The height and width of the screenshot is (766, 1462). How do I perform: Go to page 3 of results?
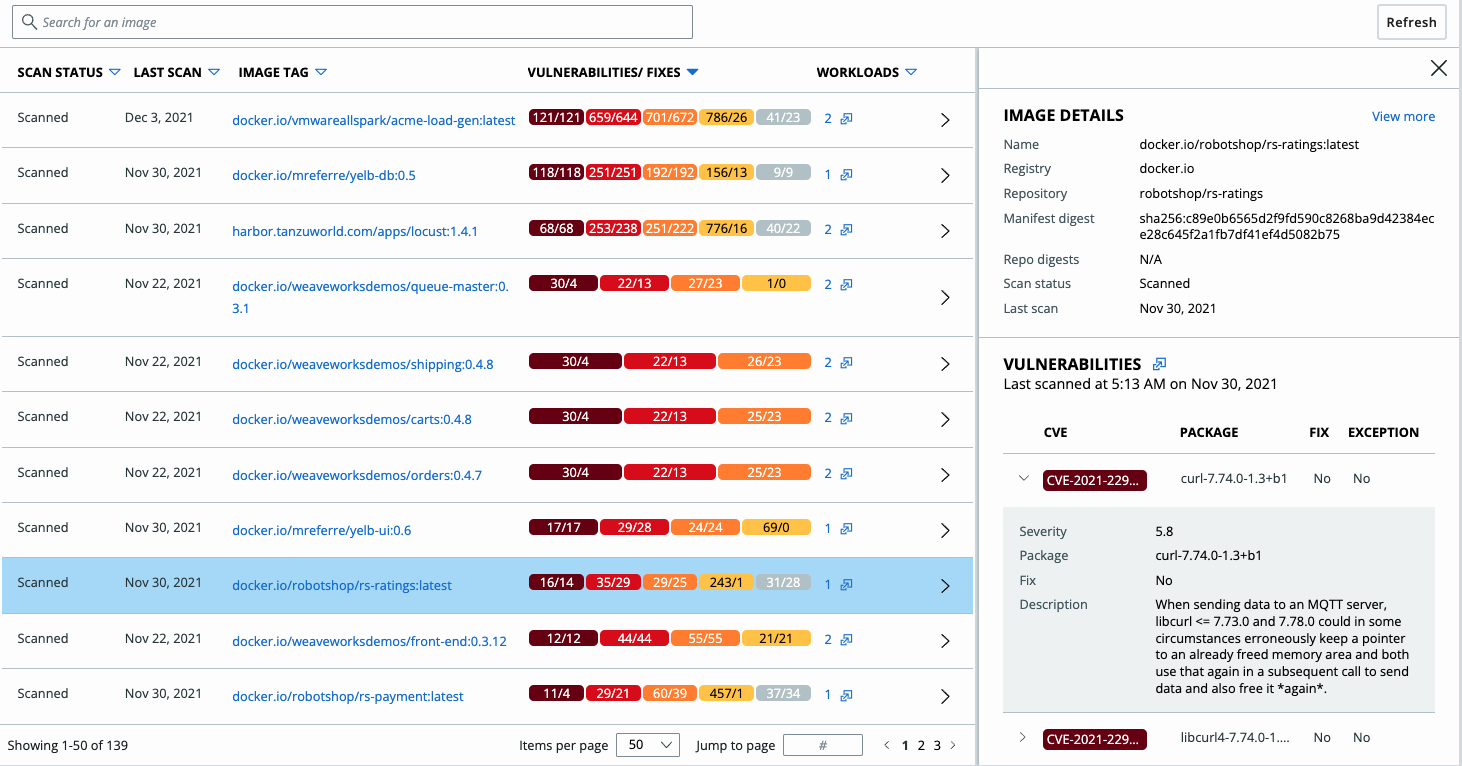click(x=937, y=745)
